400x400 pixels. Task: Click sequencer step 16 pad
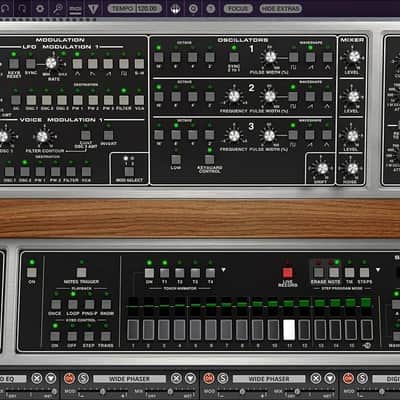coord(367,330)
